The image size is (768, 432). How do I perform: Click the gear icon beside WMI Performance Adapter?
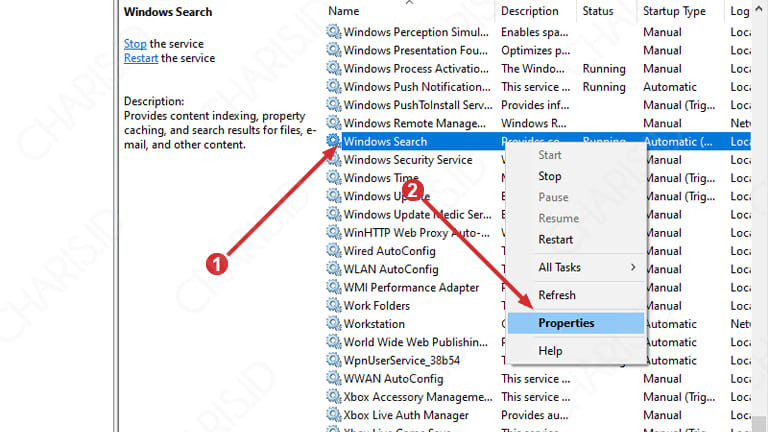coord(334,287)
